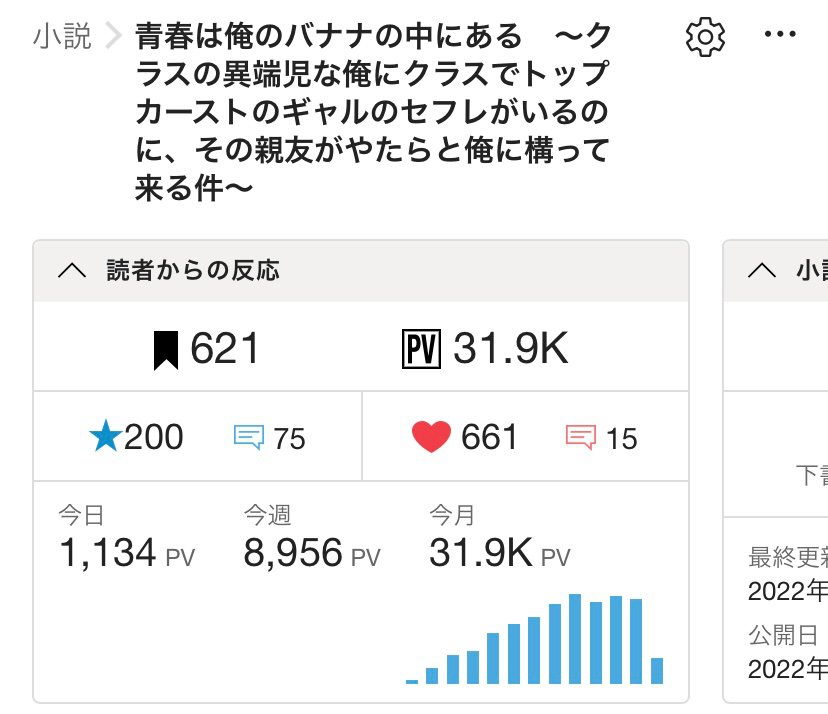
Task: Click the tallest bar in PV chart
Action: pyautogui.click(x=575, y=639)
